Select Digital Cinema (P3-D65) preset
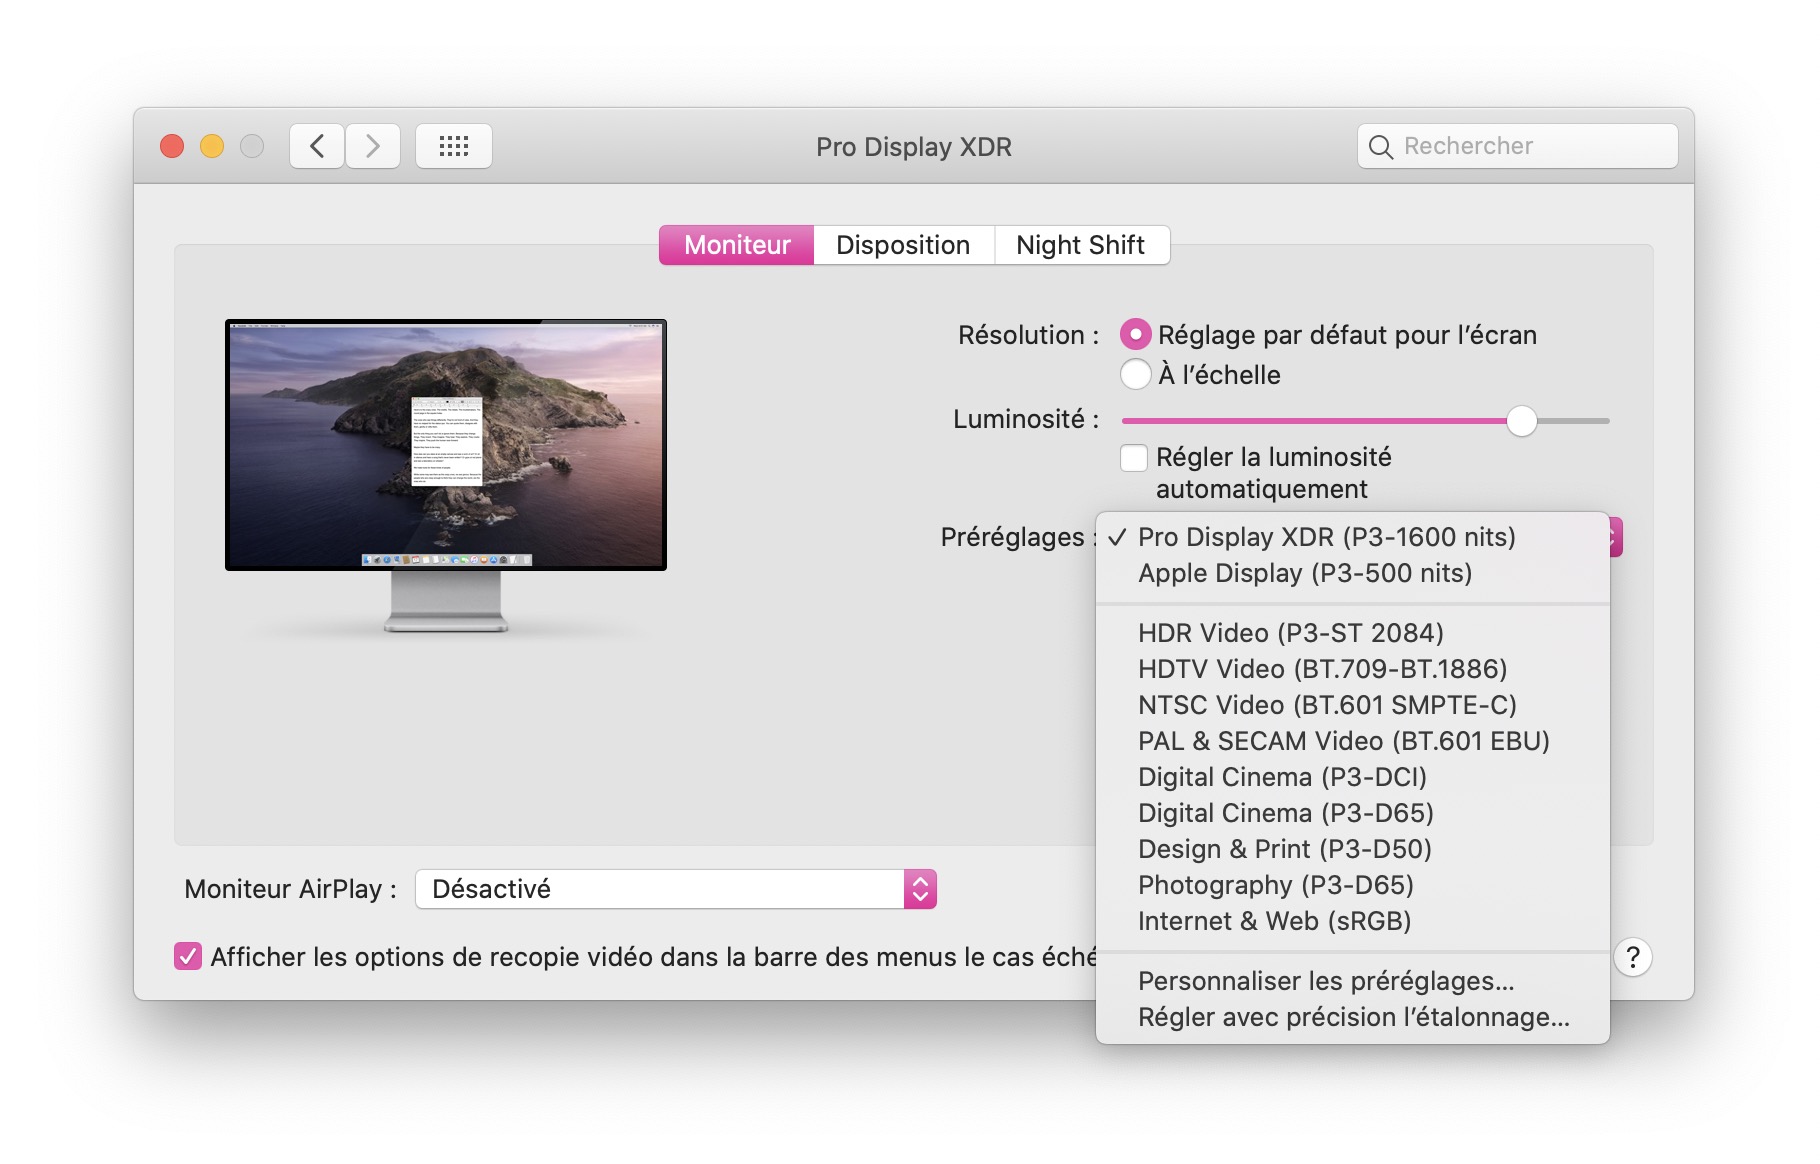Image resolution: width=1820 pixels, height=1164 pixels. pos(1353,813)
